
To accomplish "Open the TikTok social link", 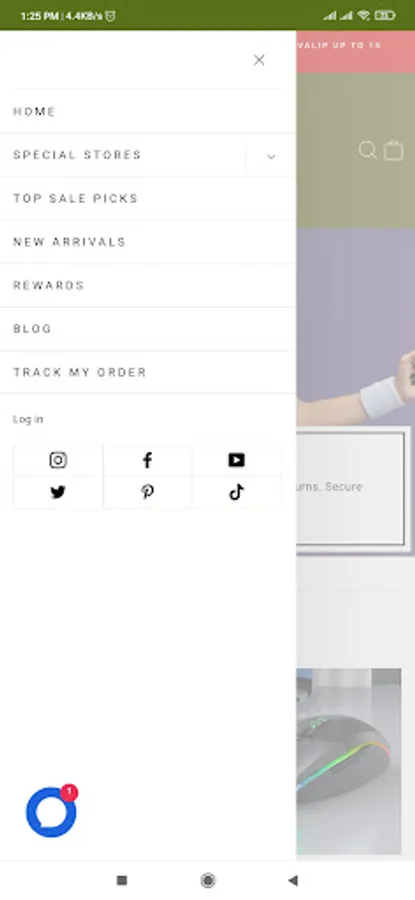I will click(236, 492).
